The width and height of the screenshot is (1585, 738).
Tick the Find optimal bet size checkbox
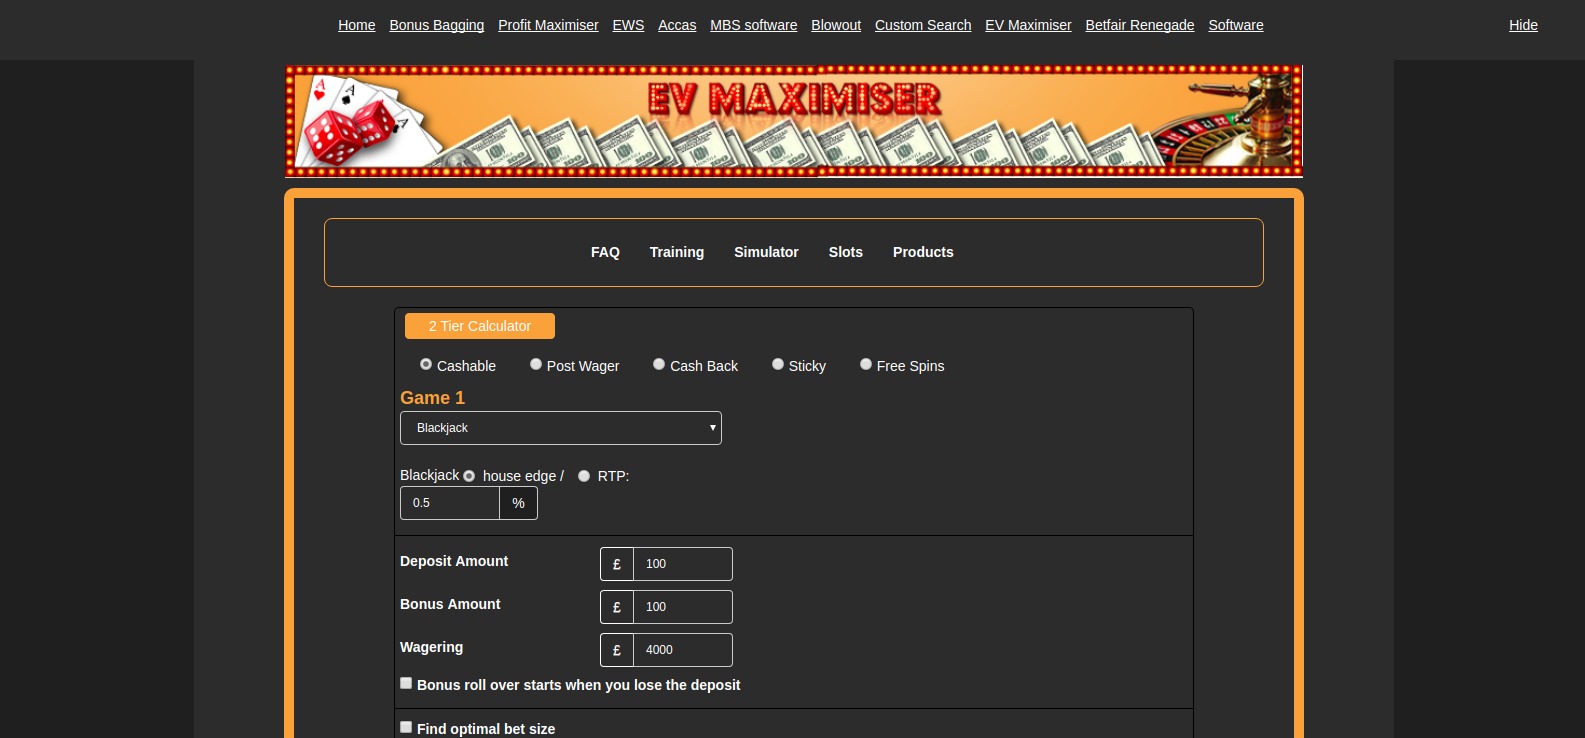pyautogui.click(x=406, y=727)
